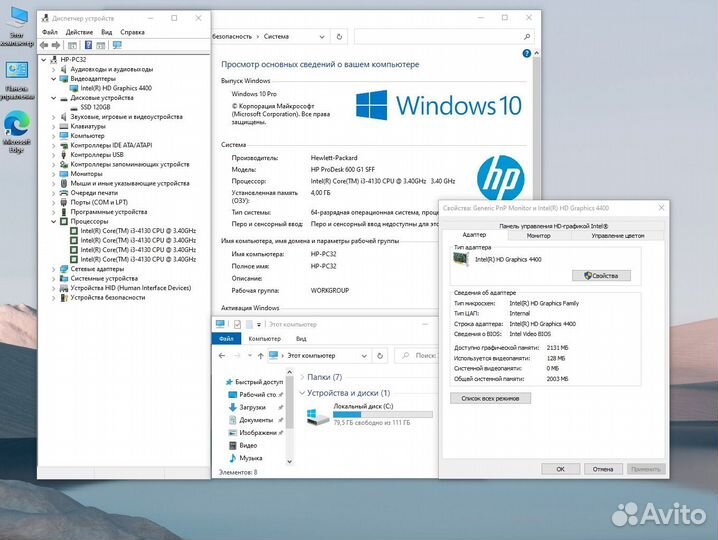This screenshot has height=540, width=718.
Task: Expand Аудиовходы и аудиовыходы node
Action: coord(54,69)
